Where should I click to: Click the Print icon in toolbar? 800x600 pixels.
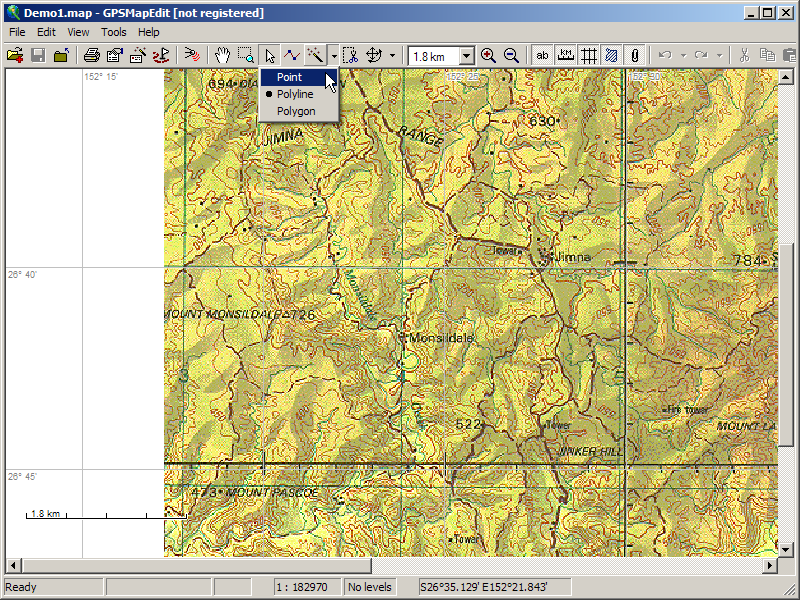pyautogui.click(x=91, y=55)
